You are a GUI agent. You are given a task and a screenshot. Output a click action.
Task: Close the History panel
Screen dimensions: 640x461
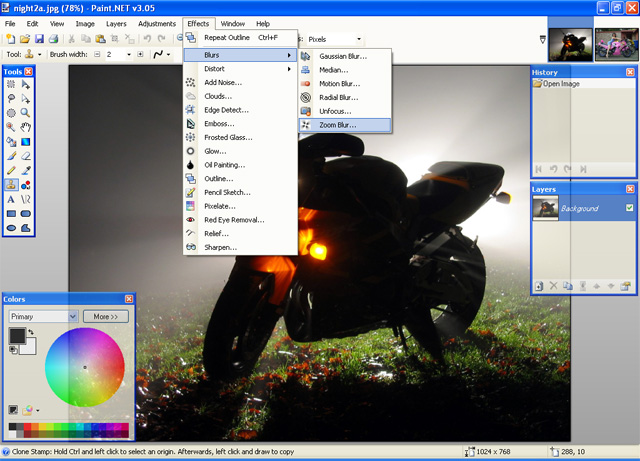630,72
